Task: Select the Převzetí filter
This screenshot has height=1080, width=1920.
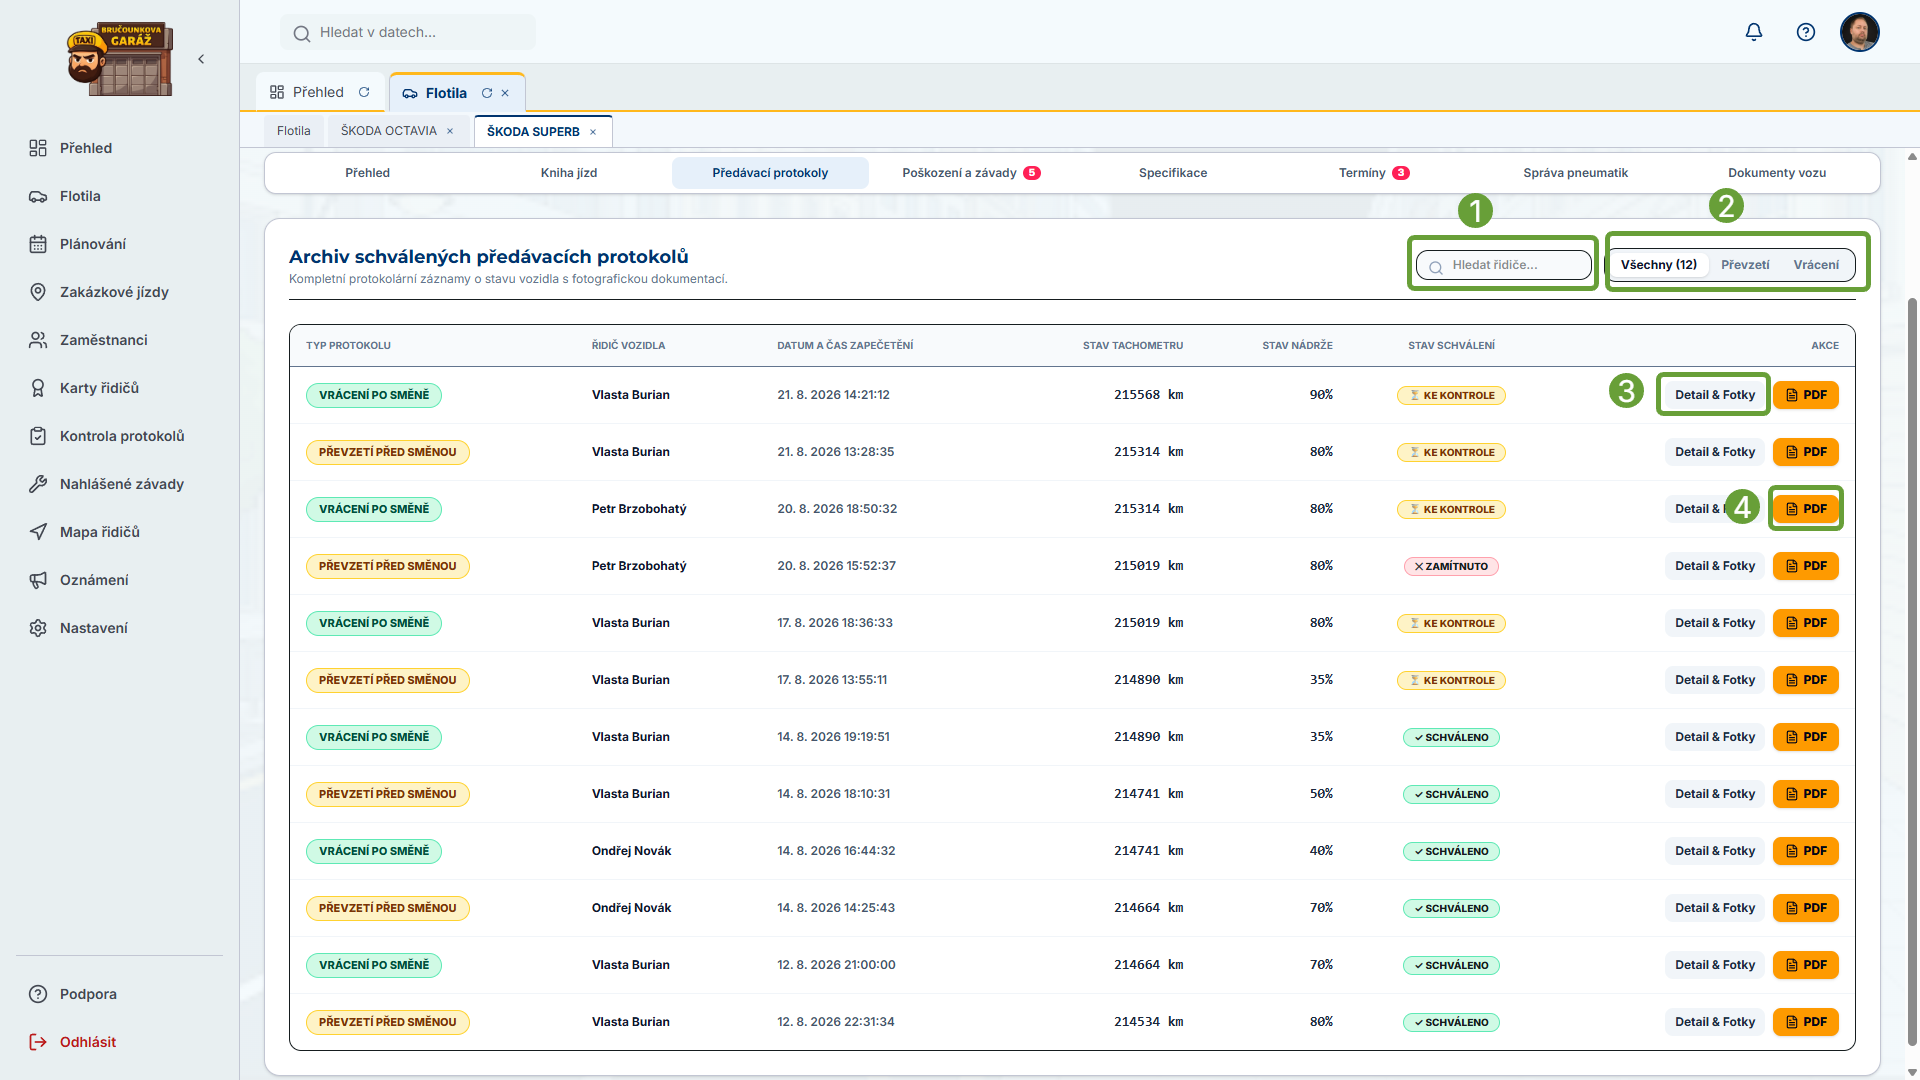Action: [x=1745, y=265]
